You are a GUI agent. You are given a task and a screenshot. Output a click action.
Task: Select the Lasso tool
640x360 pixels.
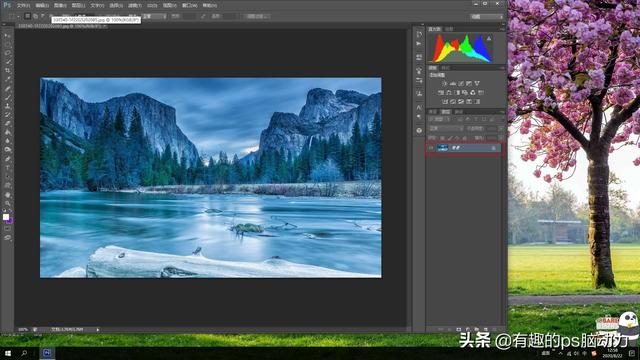[x=7, y=53]
